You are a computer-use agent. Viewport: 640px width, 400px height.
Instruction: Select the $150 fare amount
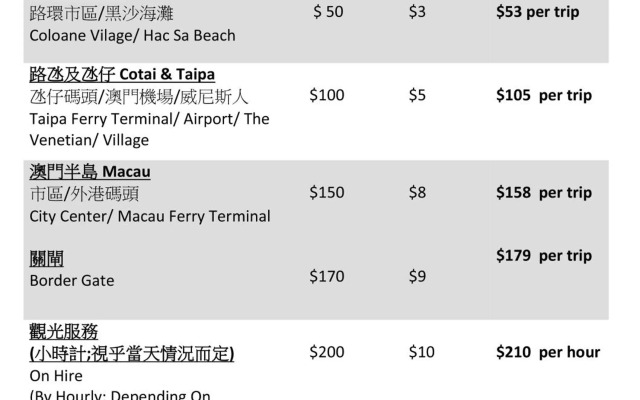[327, 192]
